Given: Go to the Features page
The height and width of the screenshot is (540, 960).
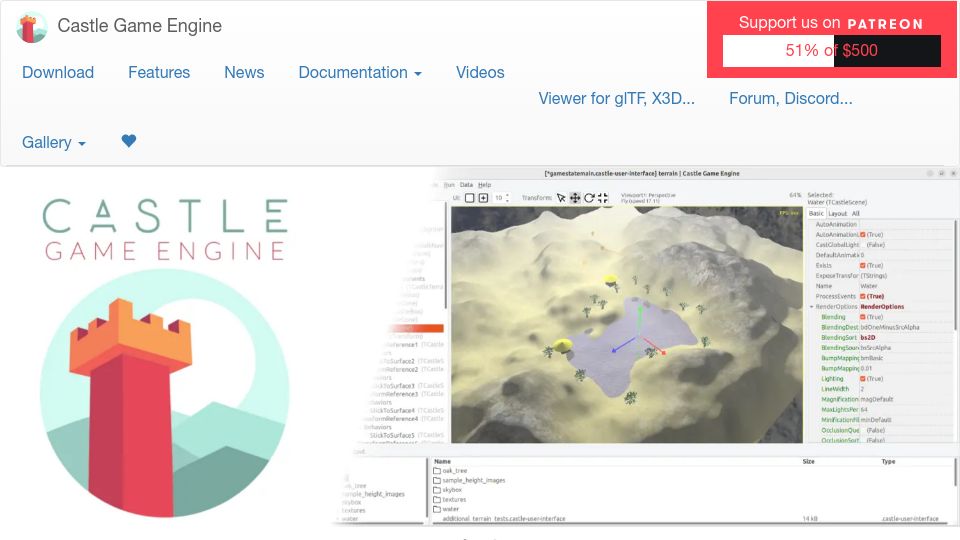Looking at the screenshot, I should click(x=159, y=72).
